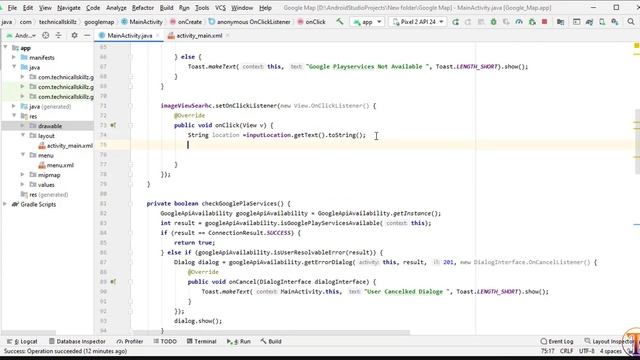This screenshot has height=360, width=640.
Task: Click the Sync Project with Gradle icon
Action: (589, 22)
